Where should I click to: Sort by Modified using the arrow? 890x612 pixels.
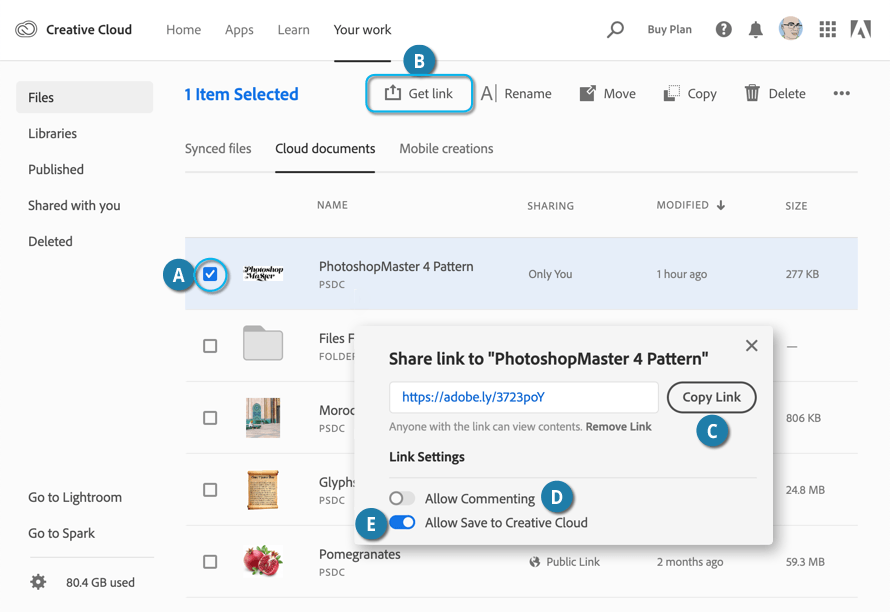click(x=721, y=205)
